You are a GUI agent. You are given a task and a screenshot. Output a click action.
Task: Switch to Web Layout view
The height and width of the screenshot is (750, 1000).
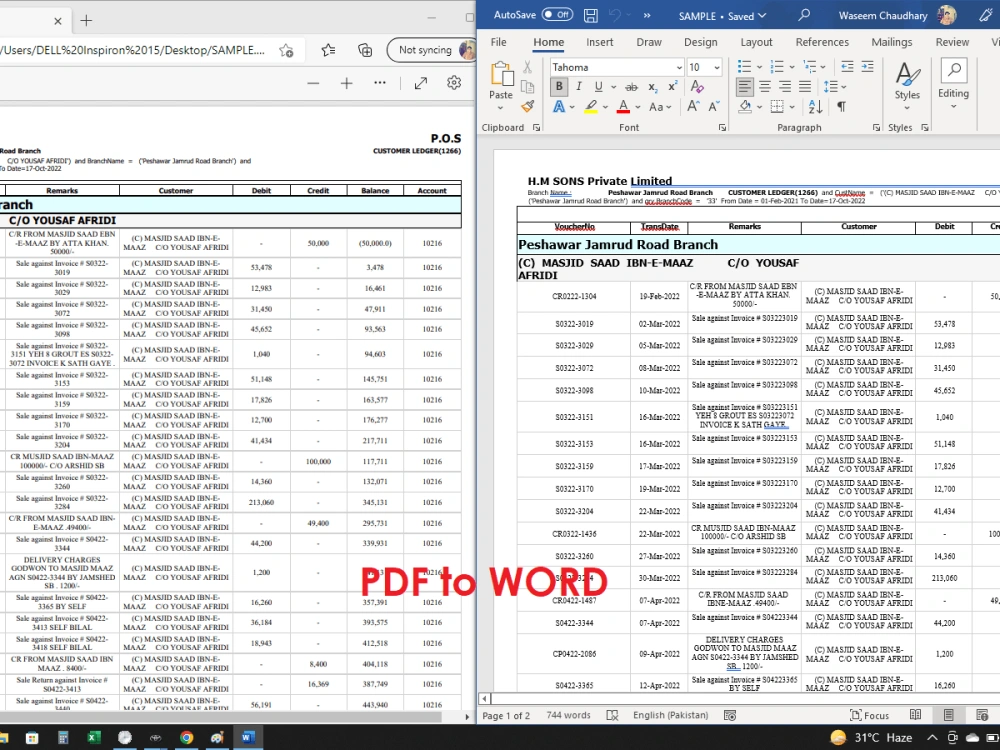coord(982,716)
